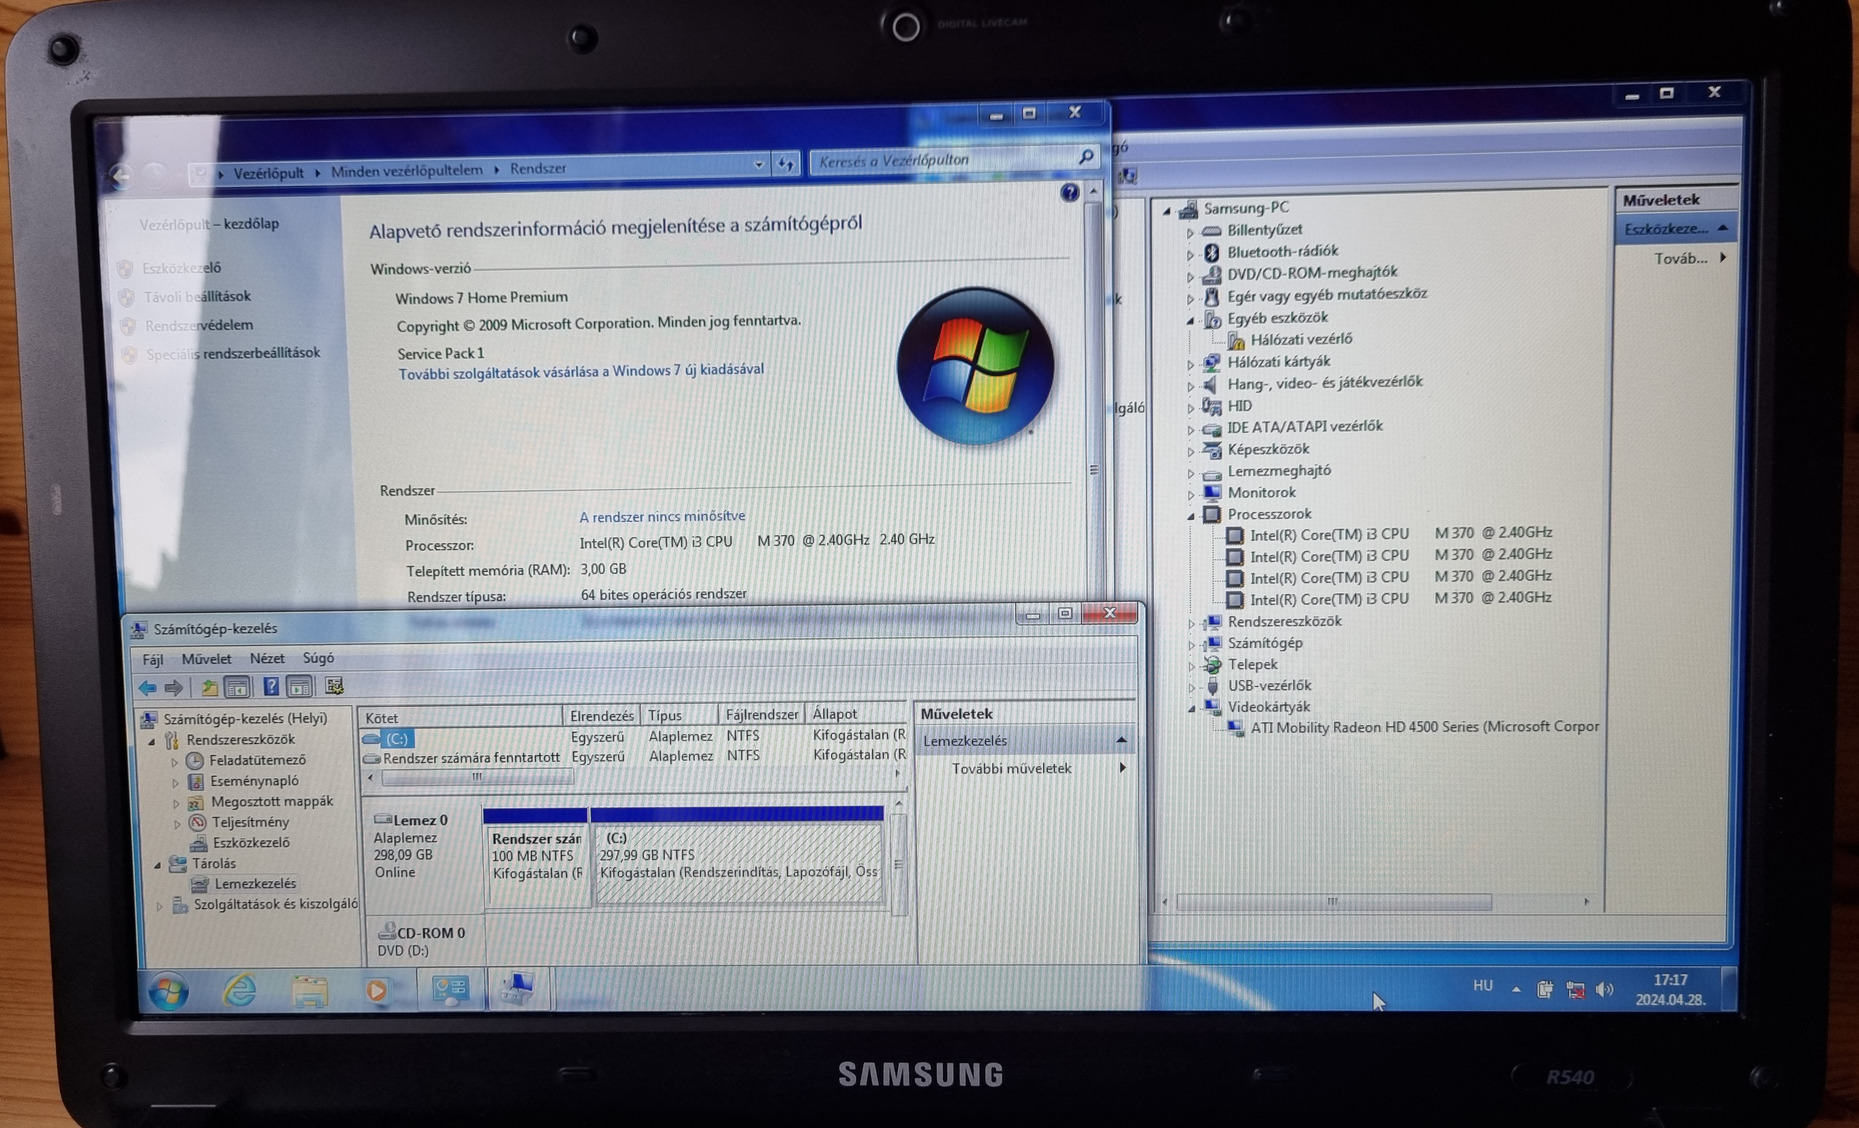Click the green forward arrow in Számítógép-kezelés
The height and width of the screenshot is (1128, 1859).
174,687
